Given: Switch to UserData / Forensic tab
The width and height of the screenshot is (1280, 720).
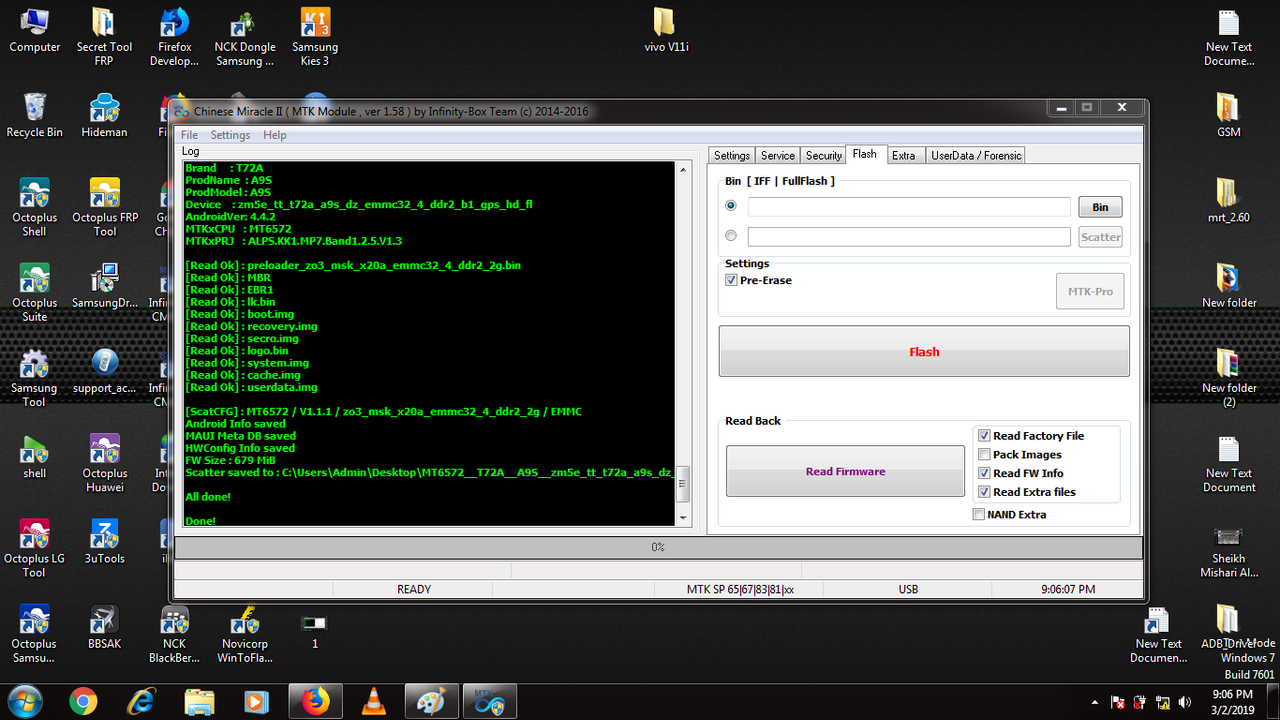Looking at the screenshot, I should [975, 155].
